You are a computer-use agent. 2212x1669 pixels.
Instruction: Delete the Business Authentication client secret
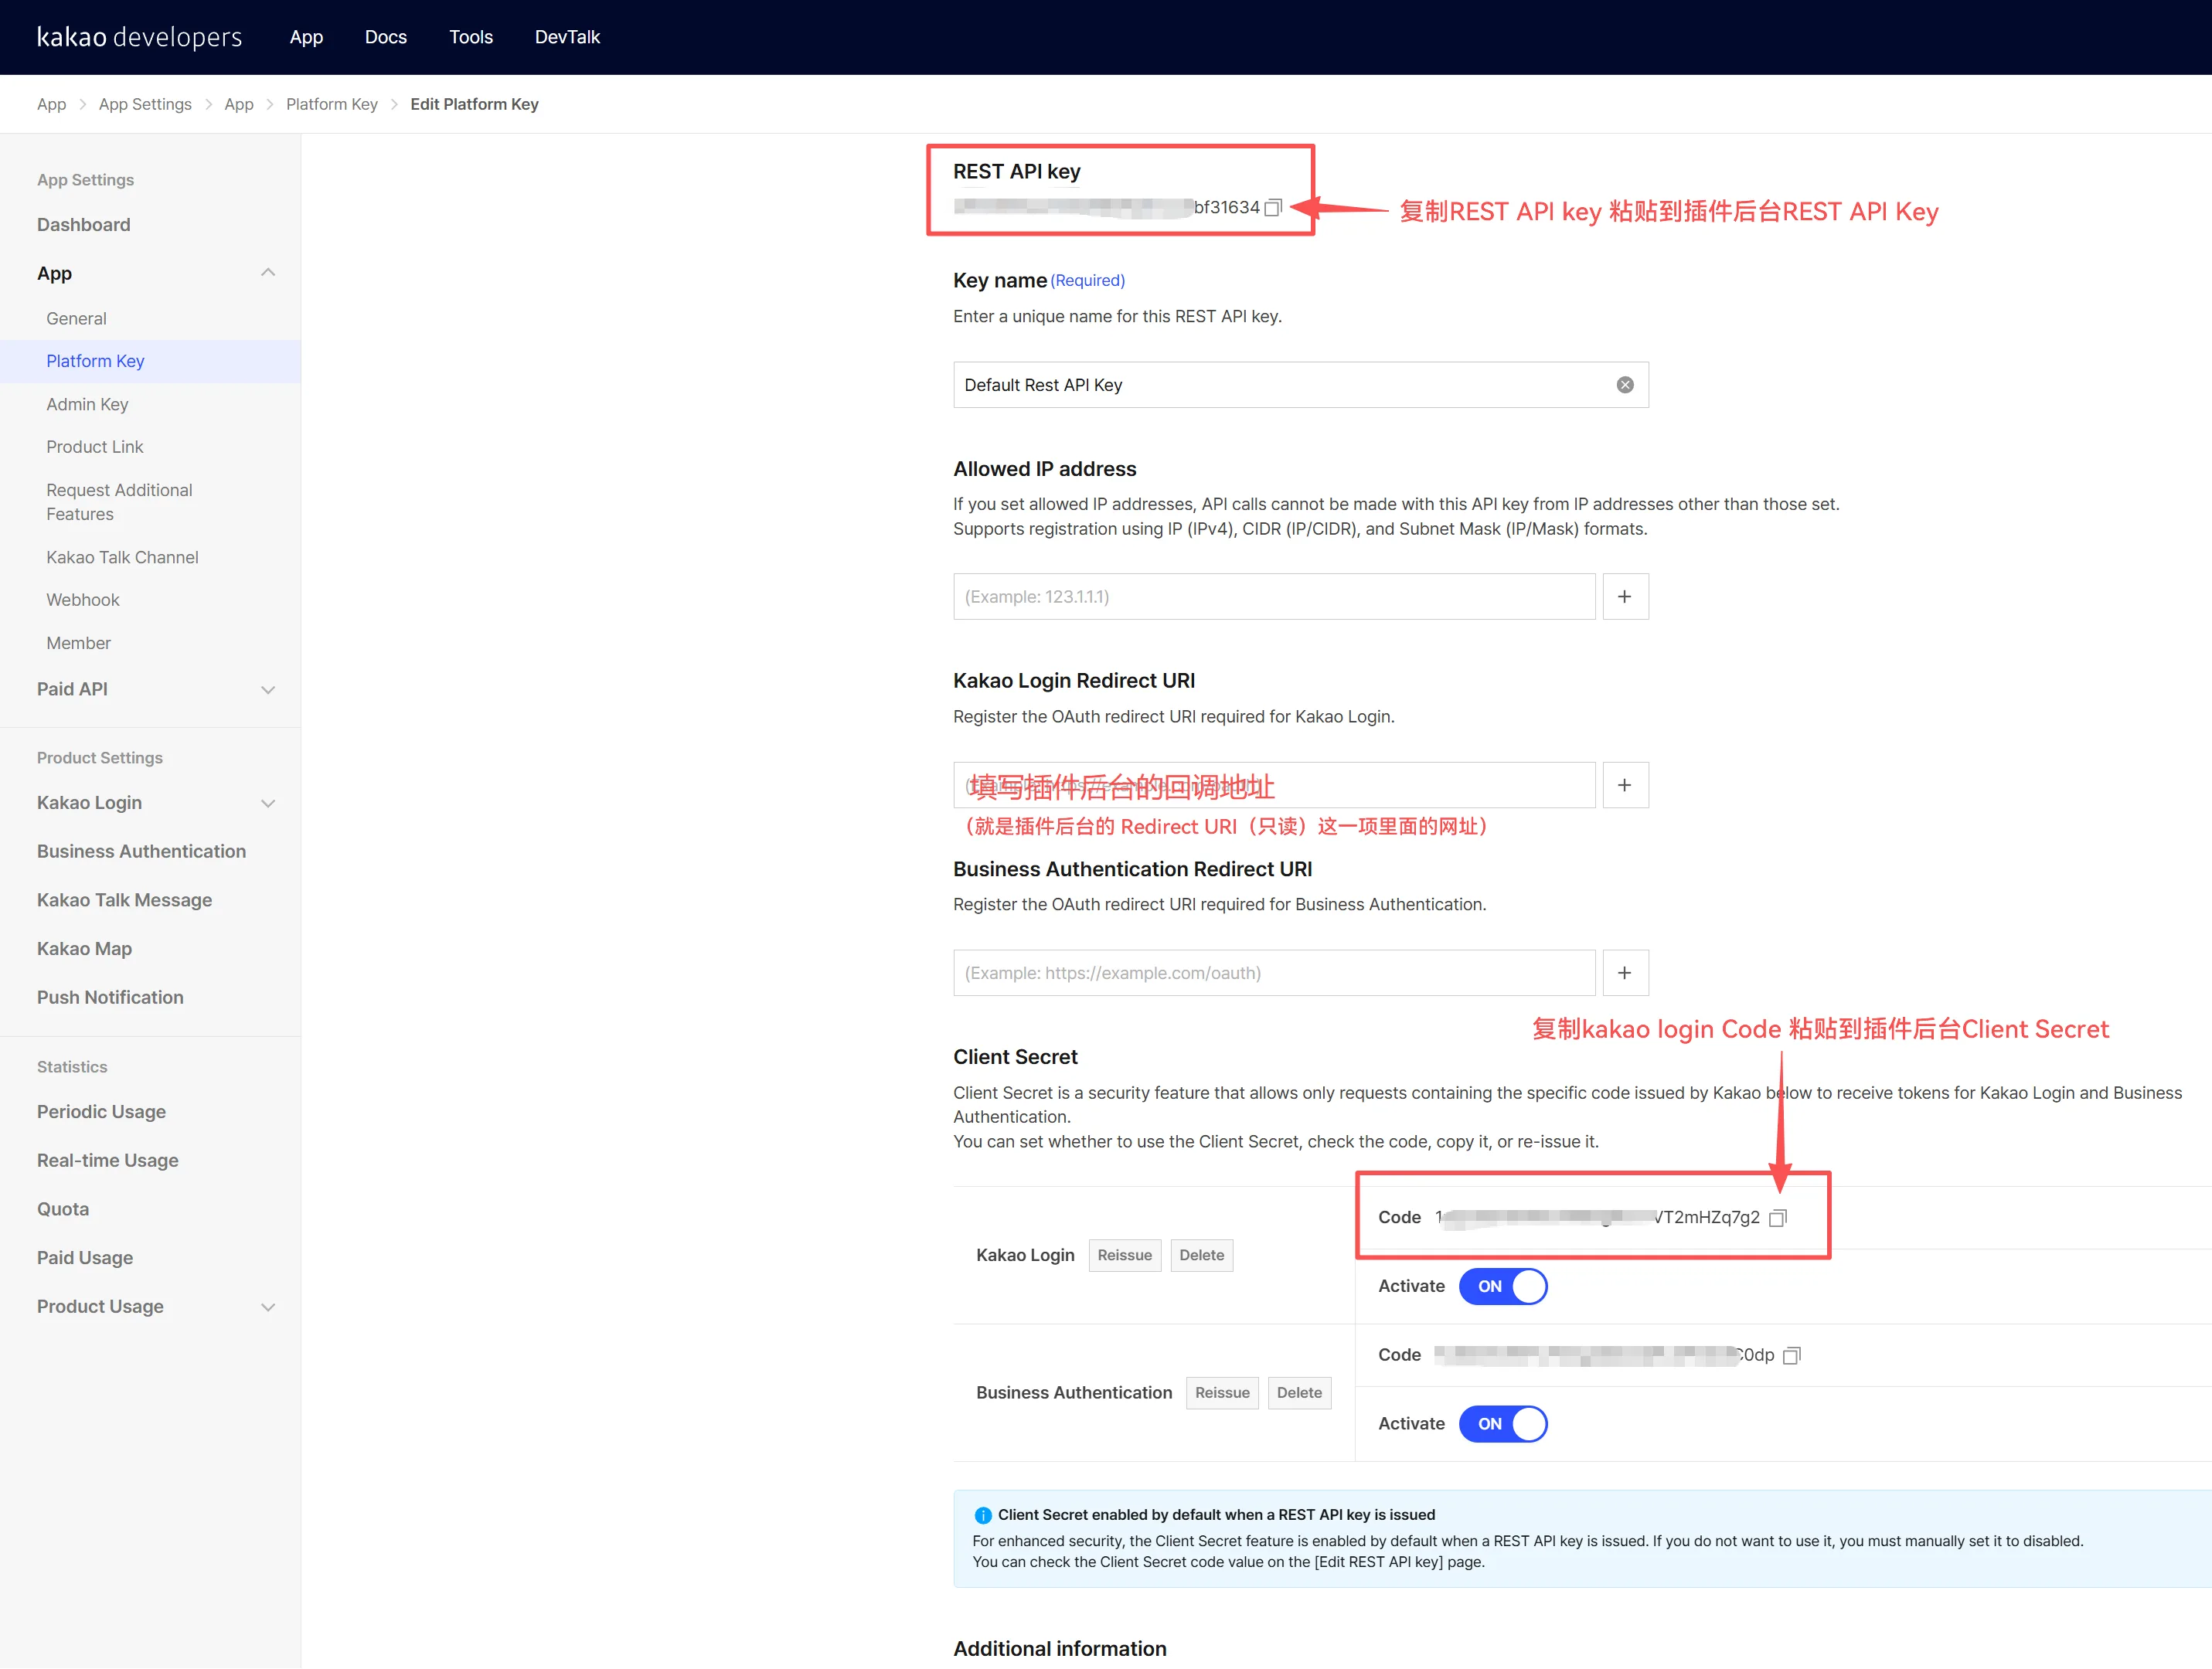[1299, 1393]
